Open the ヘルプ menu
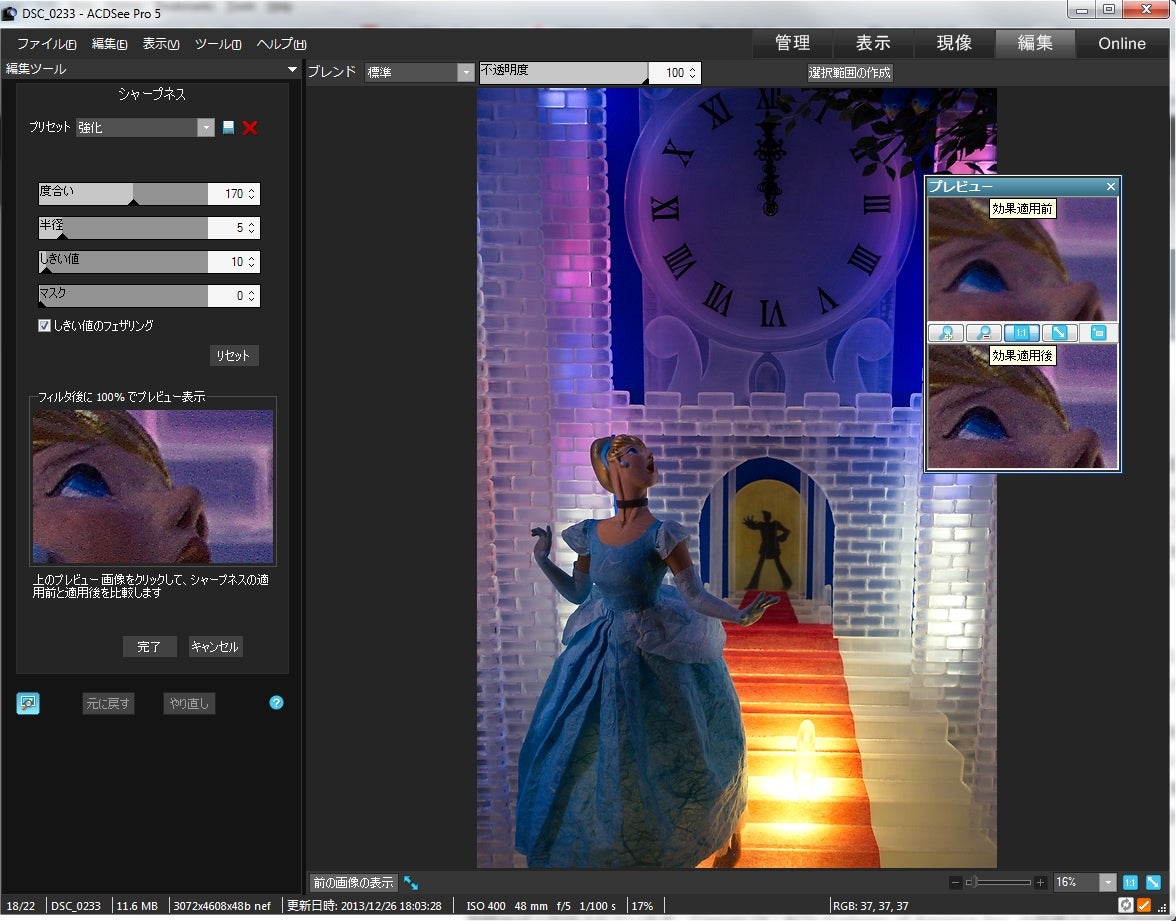Viewport: 1176px width, 921px height. coord(281,44)
